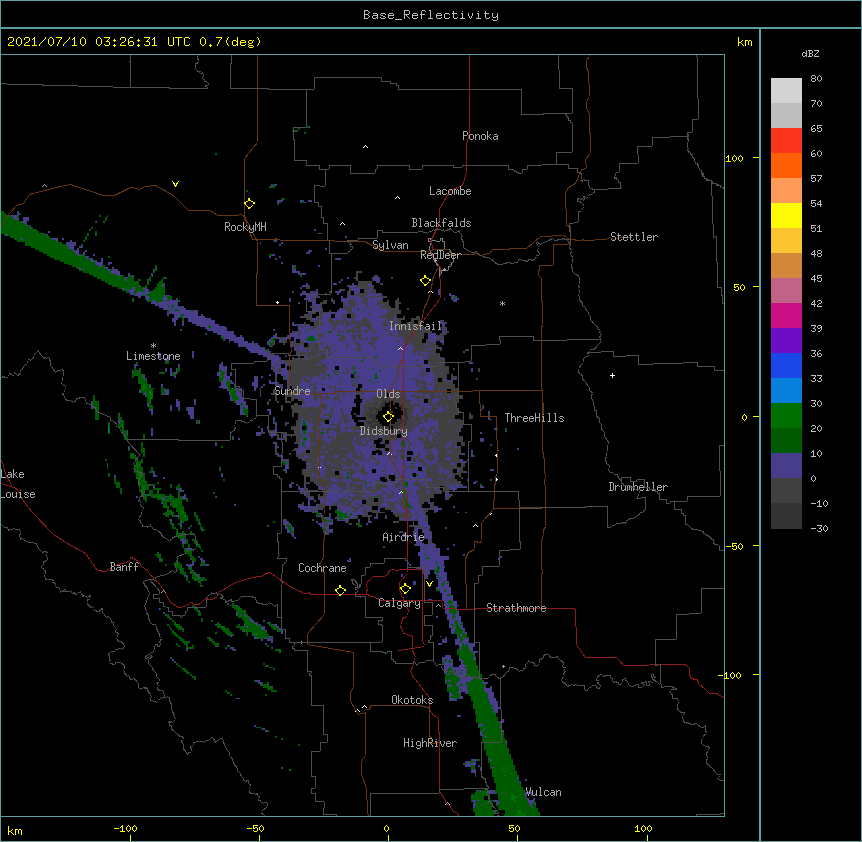The image size is (862, 842).
Task: Click the Ponoka city label
Action: [x=480, y=136]
